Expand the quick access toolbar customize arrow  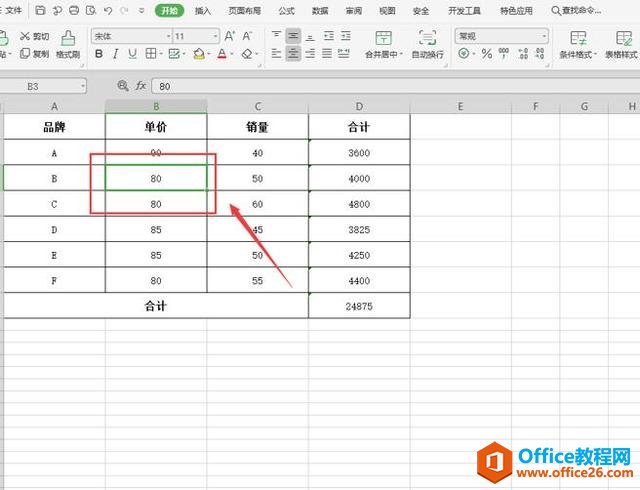tap(141, 11)
